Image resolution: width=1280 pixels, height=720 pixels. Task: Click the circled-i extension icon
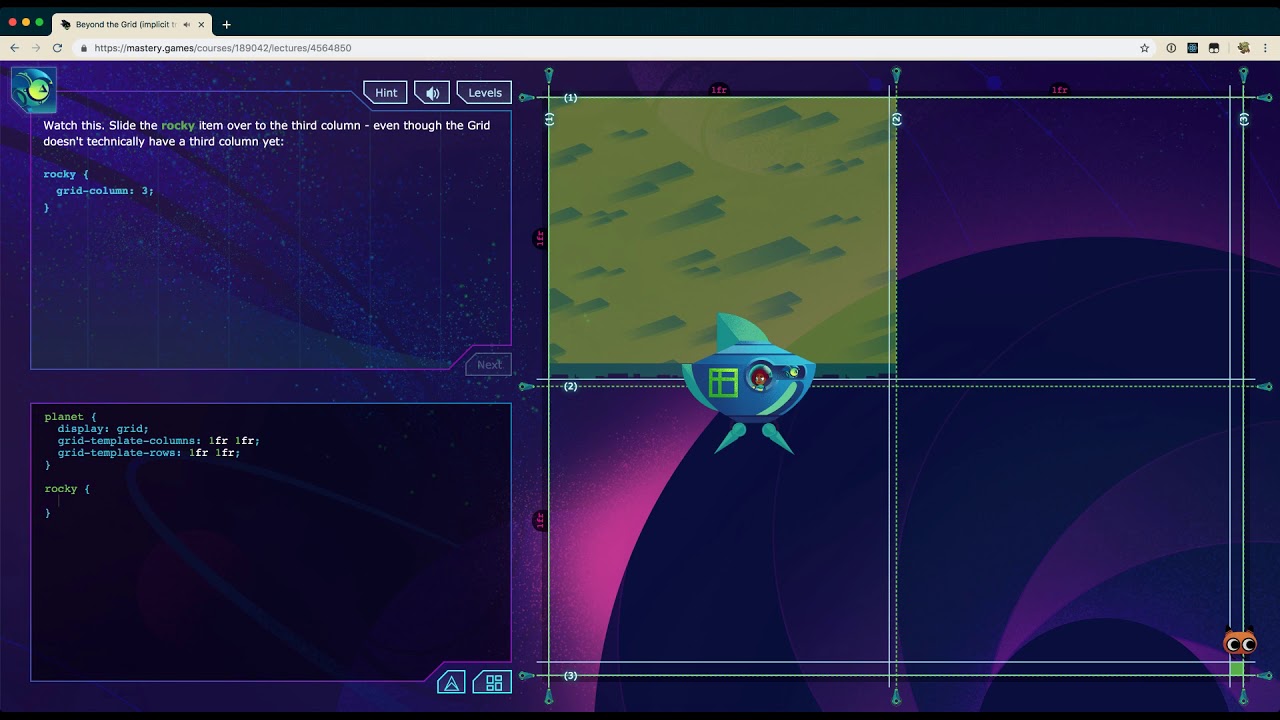click(x=1171, y=47)
